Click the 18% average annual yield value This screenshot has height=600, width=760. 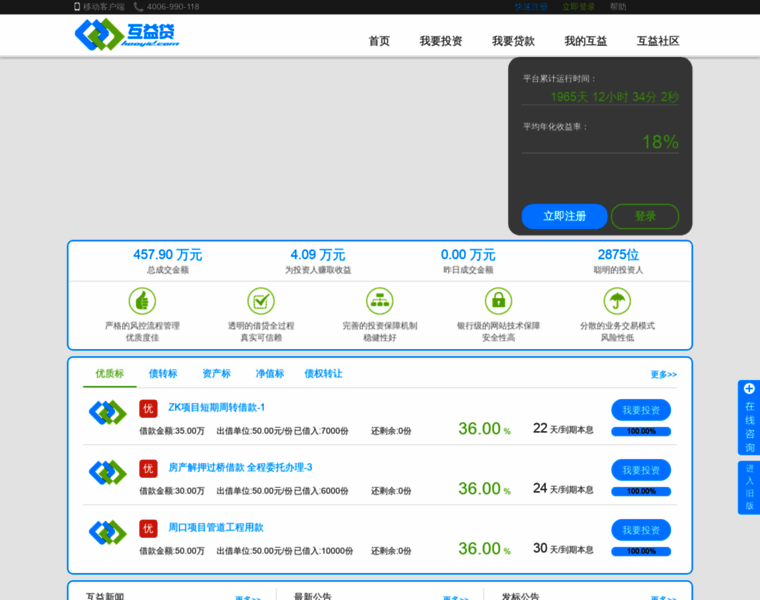(x=660, y=142)
